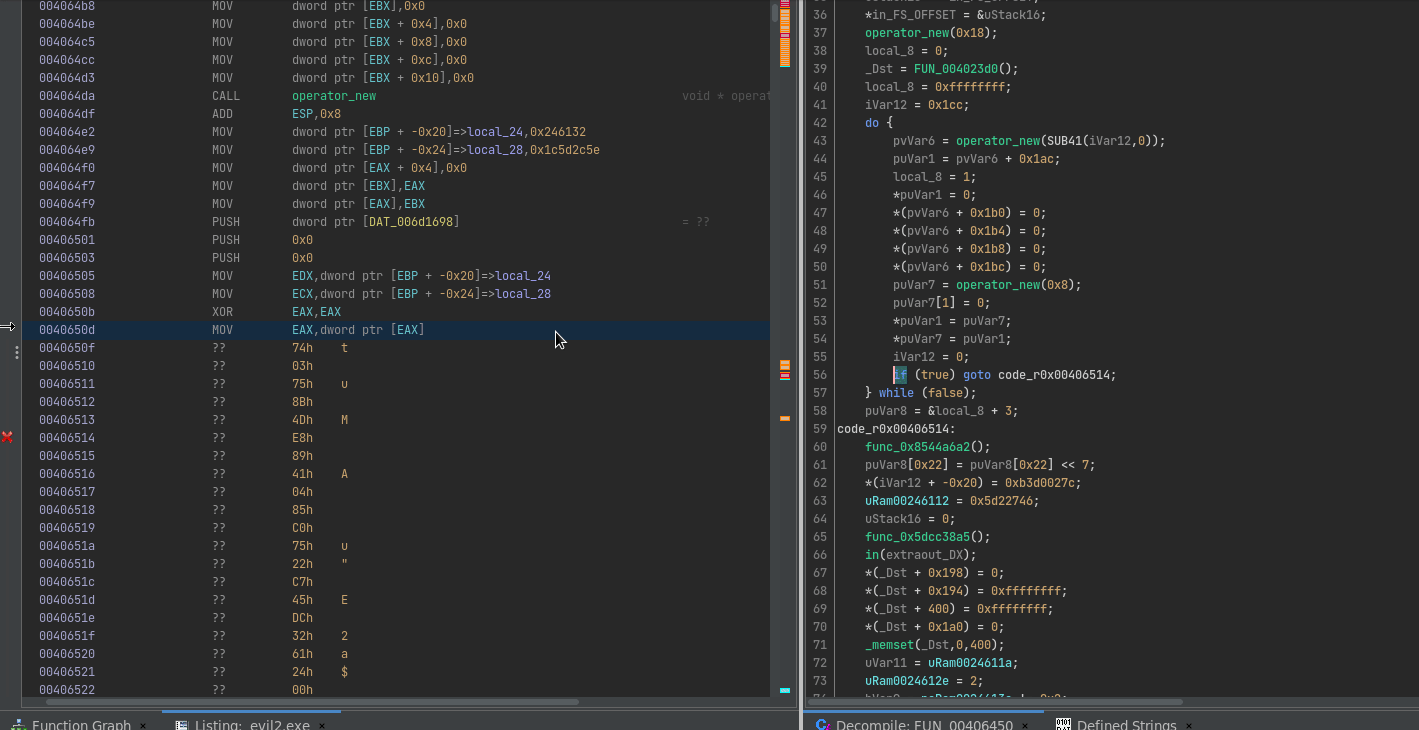The height and width of the screenshot is (730, 1419).
Task: Click the Listing tab's icon
Action: [181, 724]
